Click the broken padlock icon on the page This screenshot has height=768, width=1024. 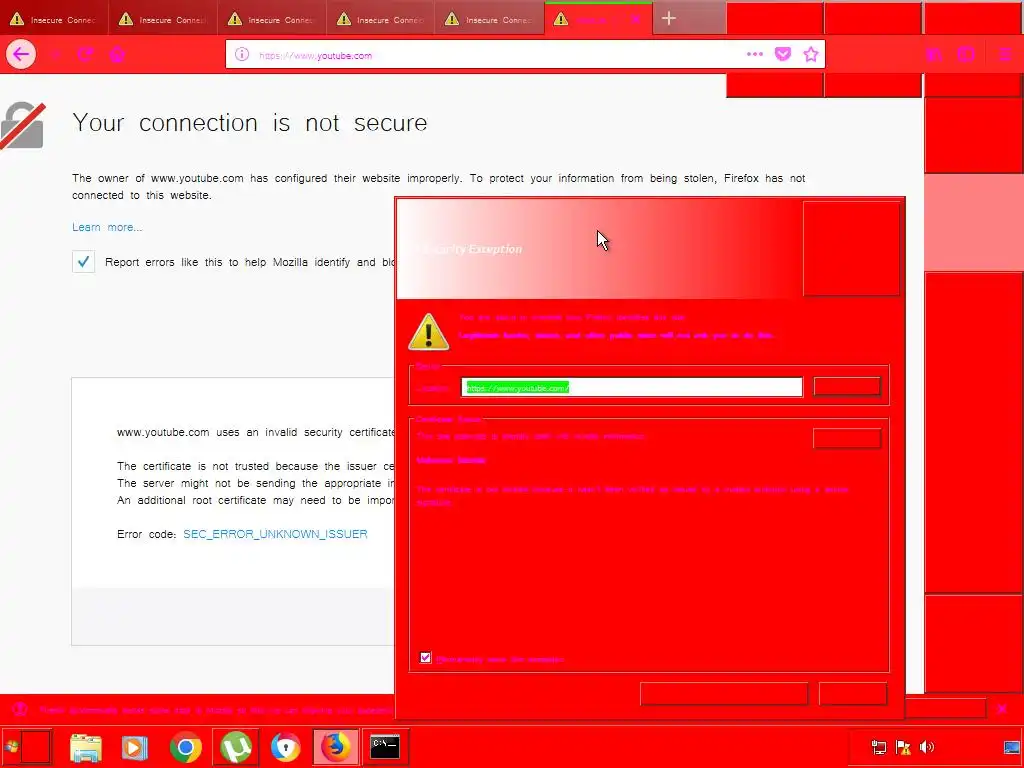(23, 125)
